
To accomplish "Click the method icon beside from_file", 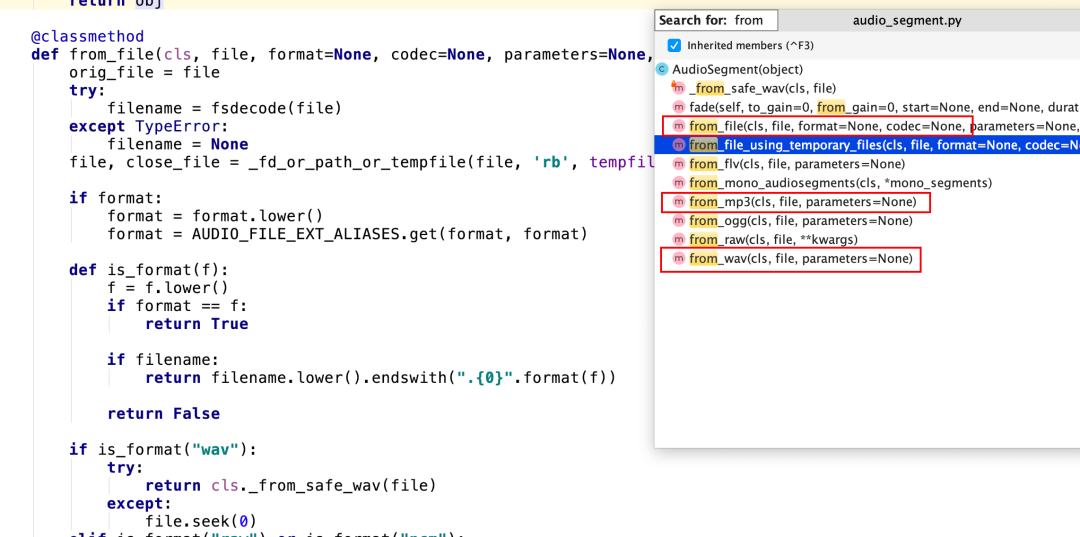I will tap(679, 126).
